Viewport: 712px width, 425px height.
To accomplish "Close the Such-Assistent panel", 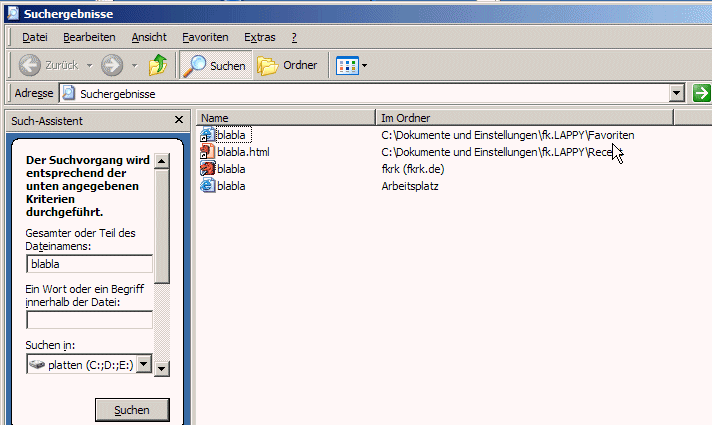I will (x=178, y=121).
